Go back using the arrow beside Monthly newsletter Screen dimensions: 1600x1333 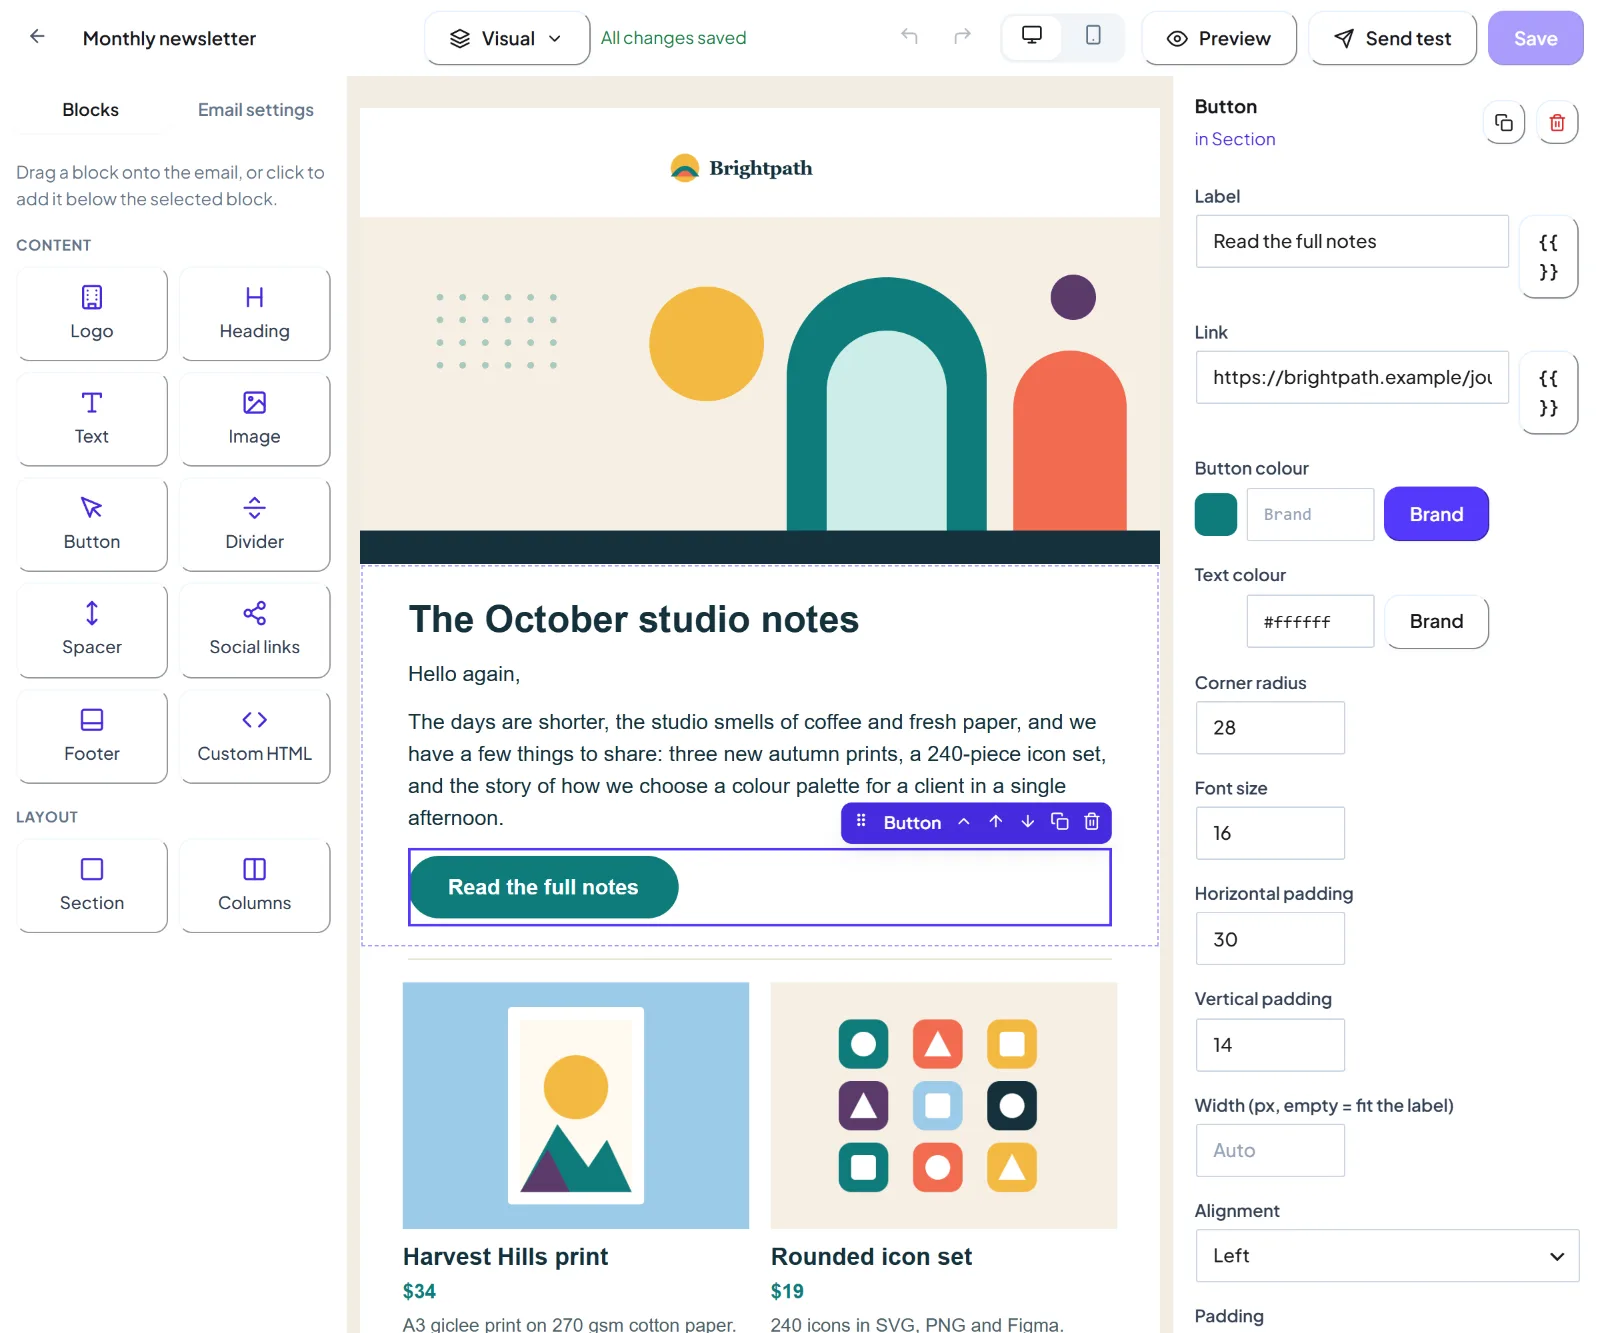37,37
